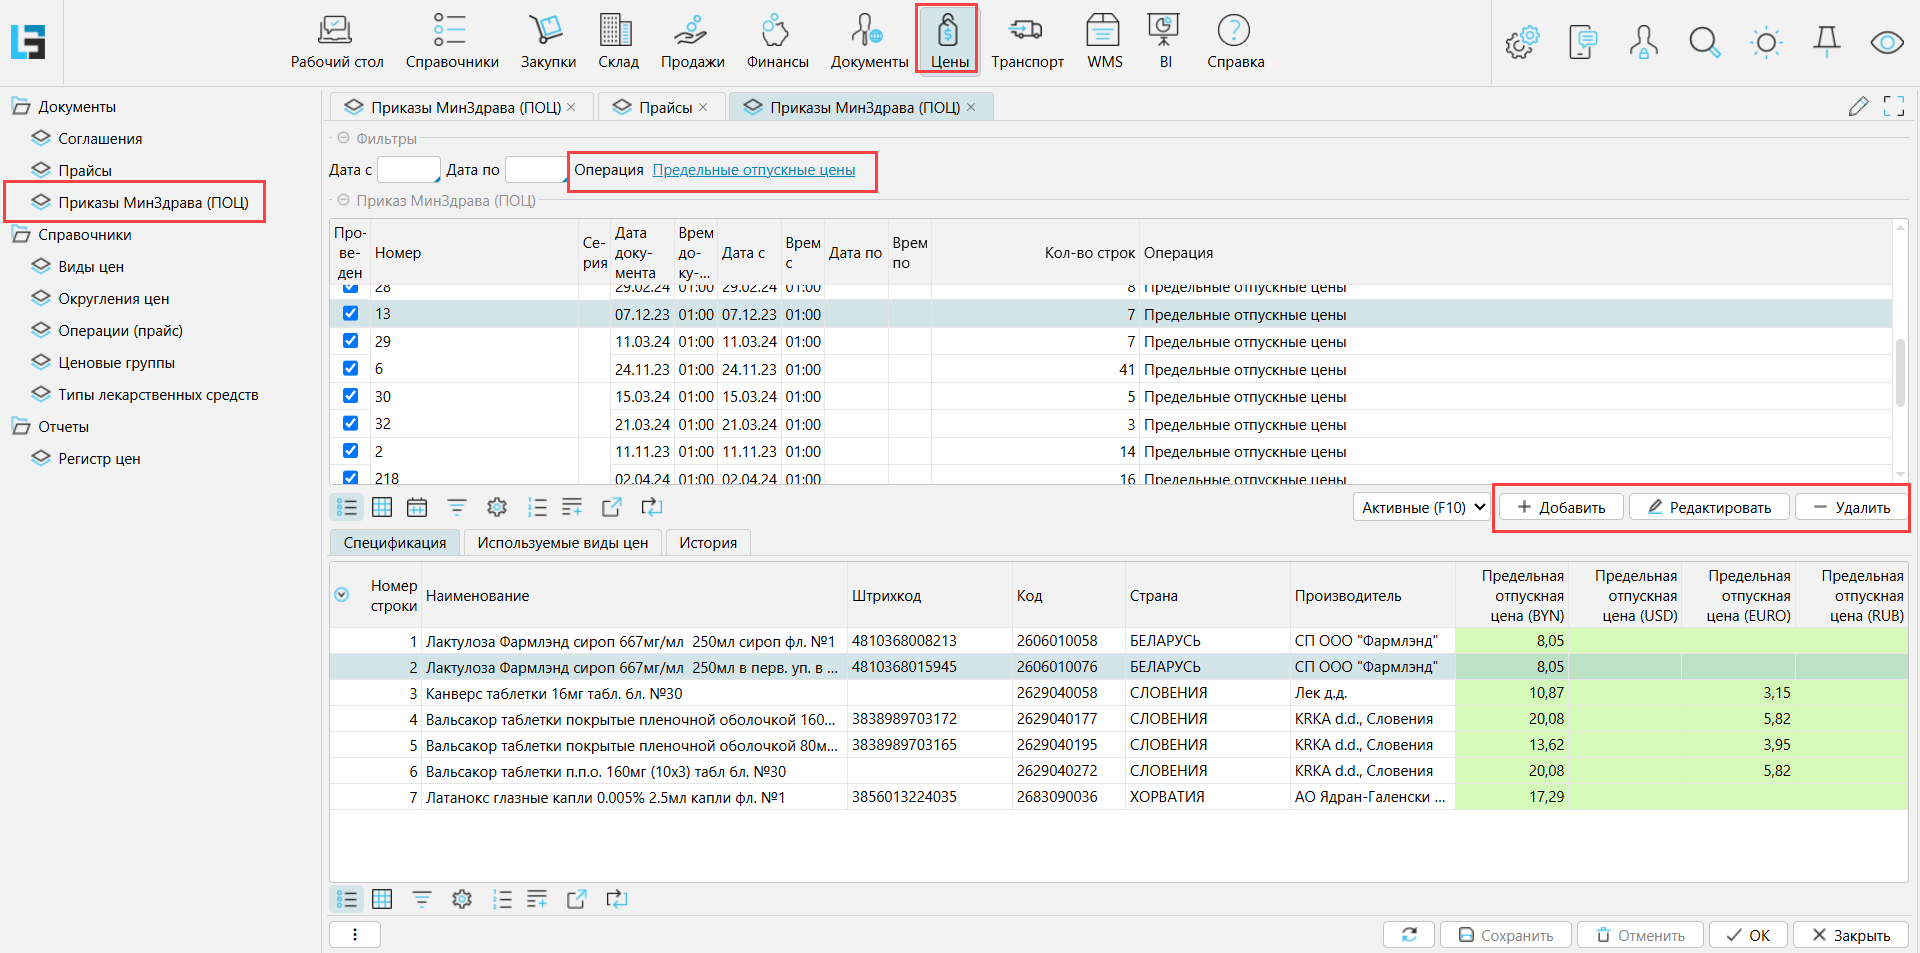Switch to the Прайсы tab
This screenshot has height=953, width=1920.
click(x=664, y=108)
